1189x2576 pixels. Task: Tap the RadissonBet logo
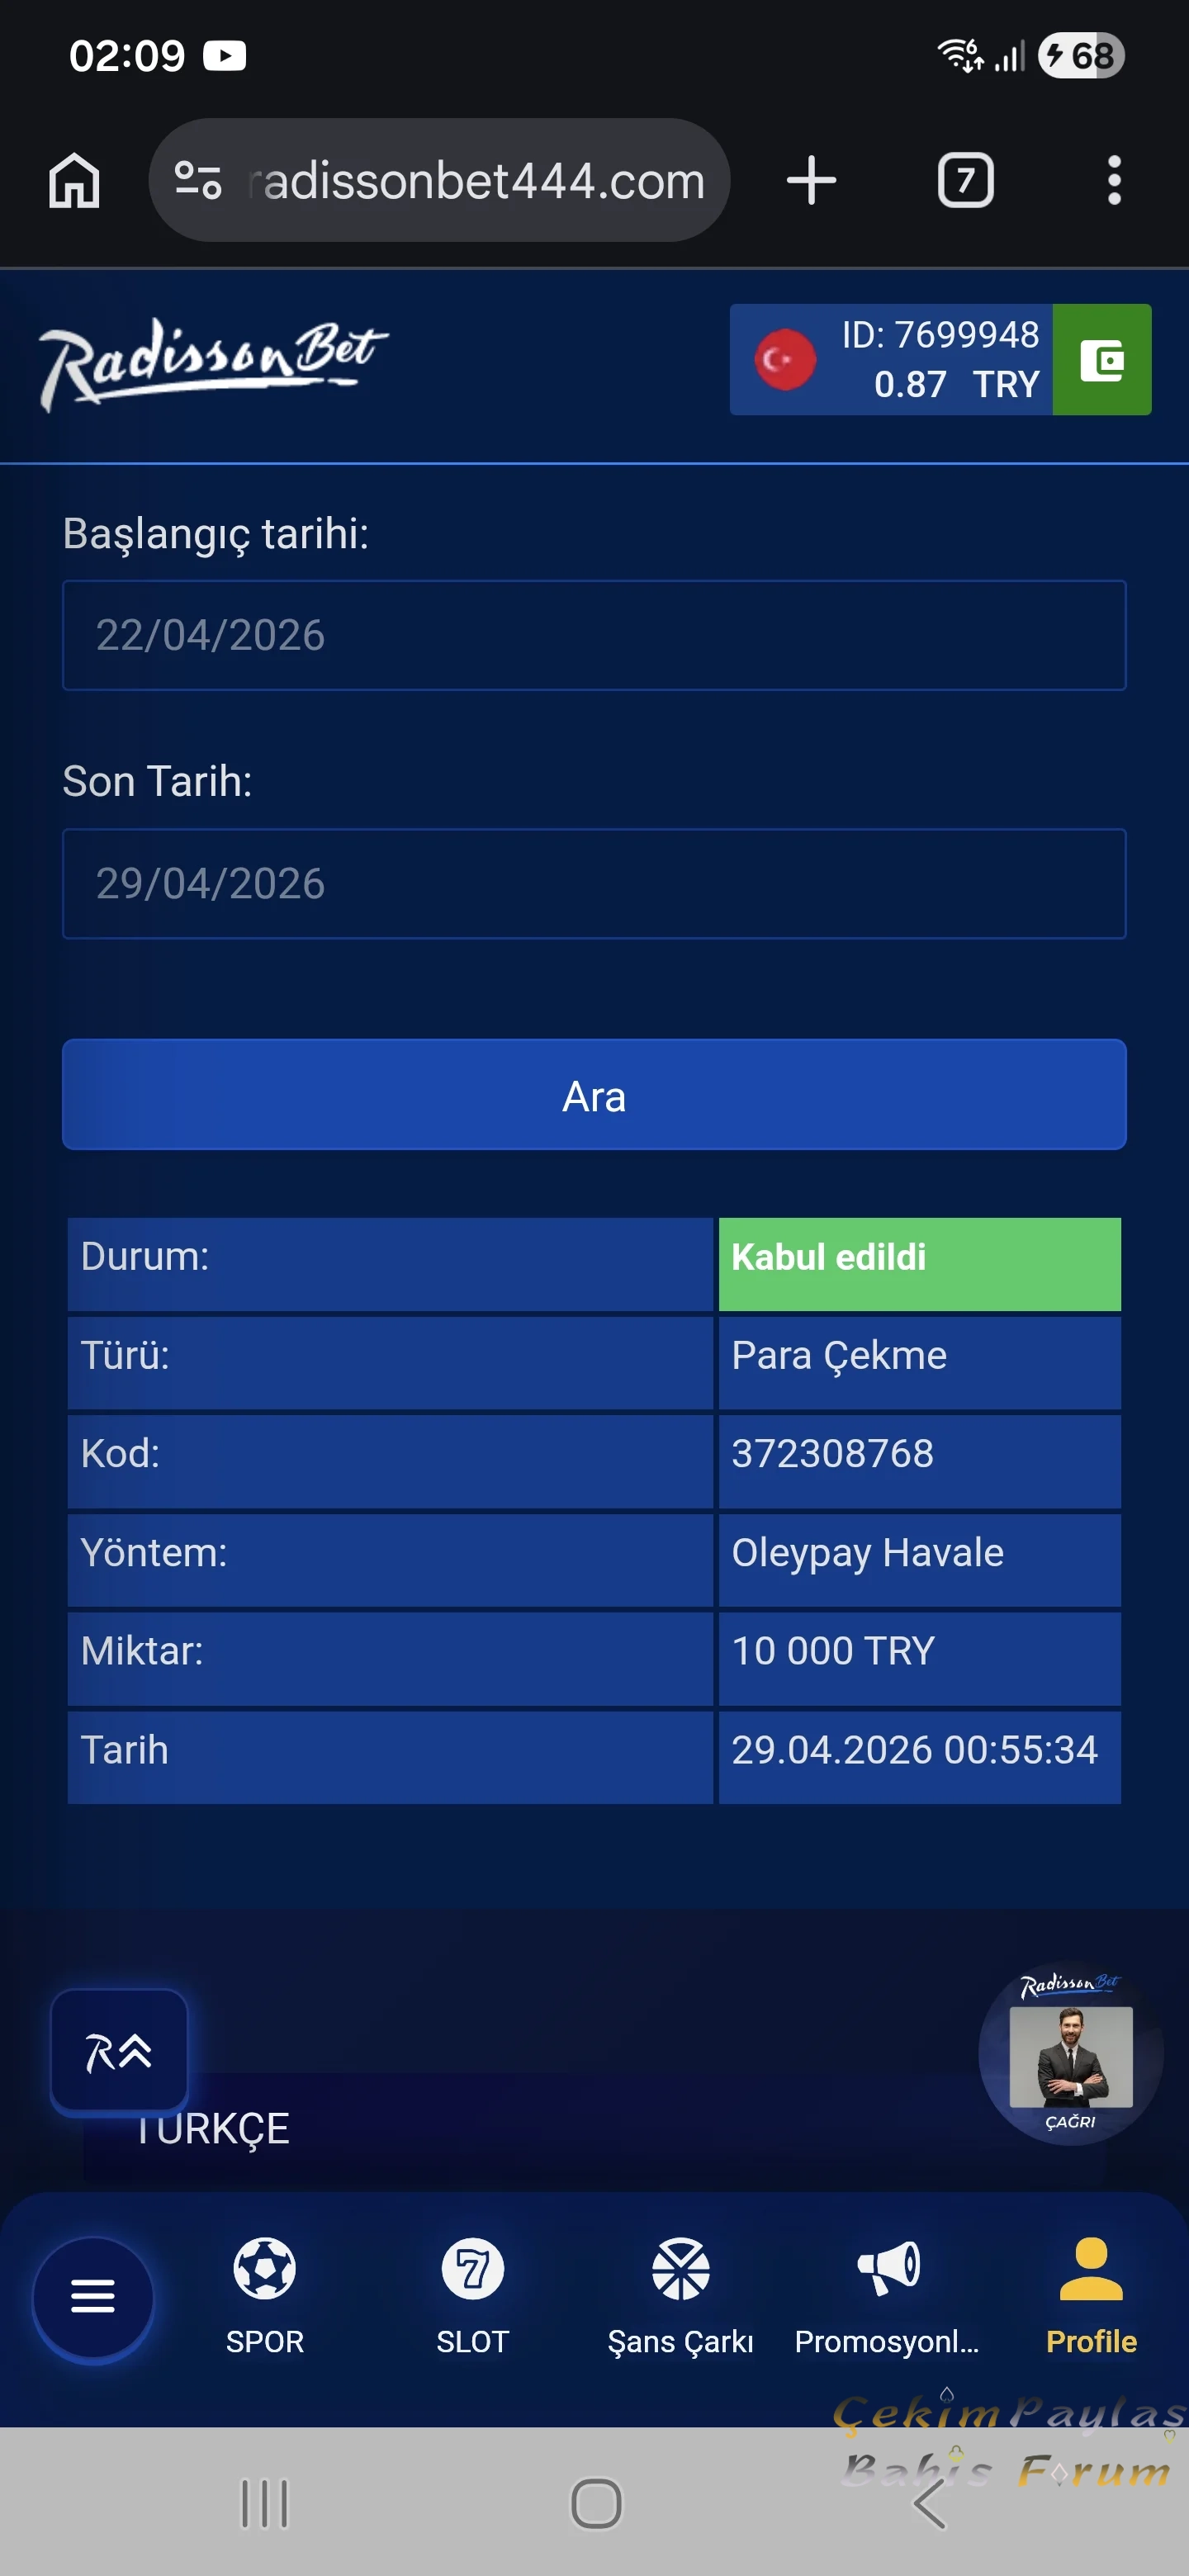pos(212,360)
